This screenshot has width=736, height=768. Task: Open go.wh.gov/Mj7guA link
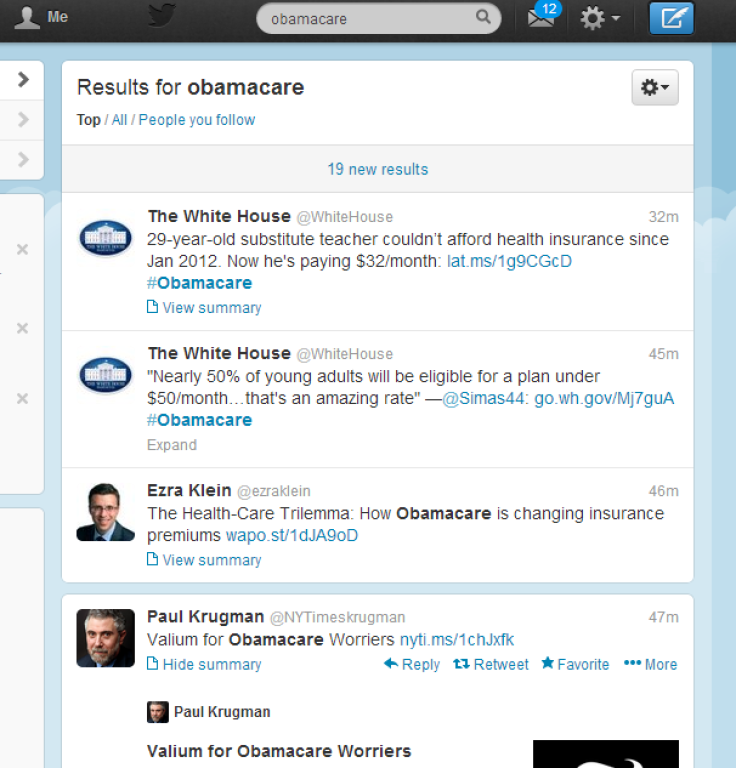click(604, 398)
